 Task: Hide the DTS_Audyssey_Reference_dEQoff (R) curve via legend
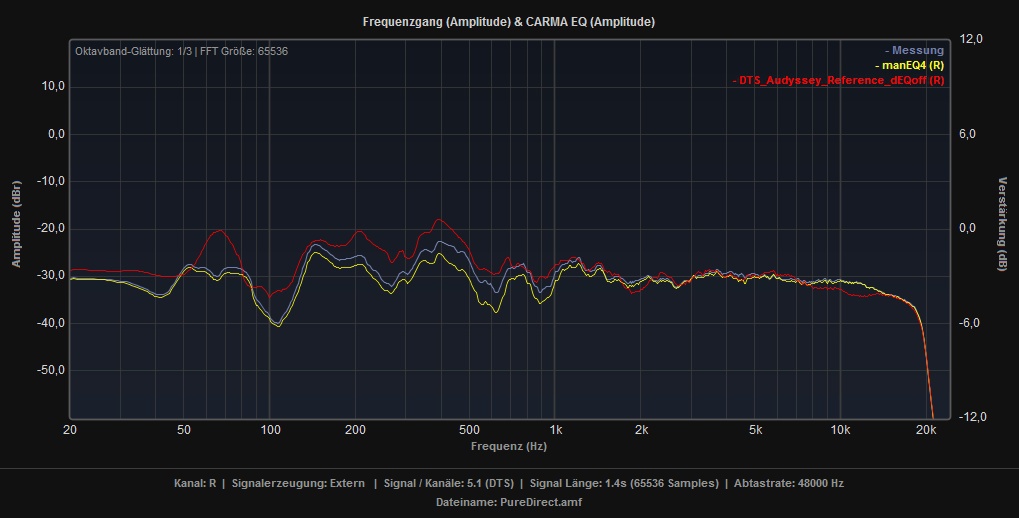pos(838,80)
